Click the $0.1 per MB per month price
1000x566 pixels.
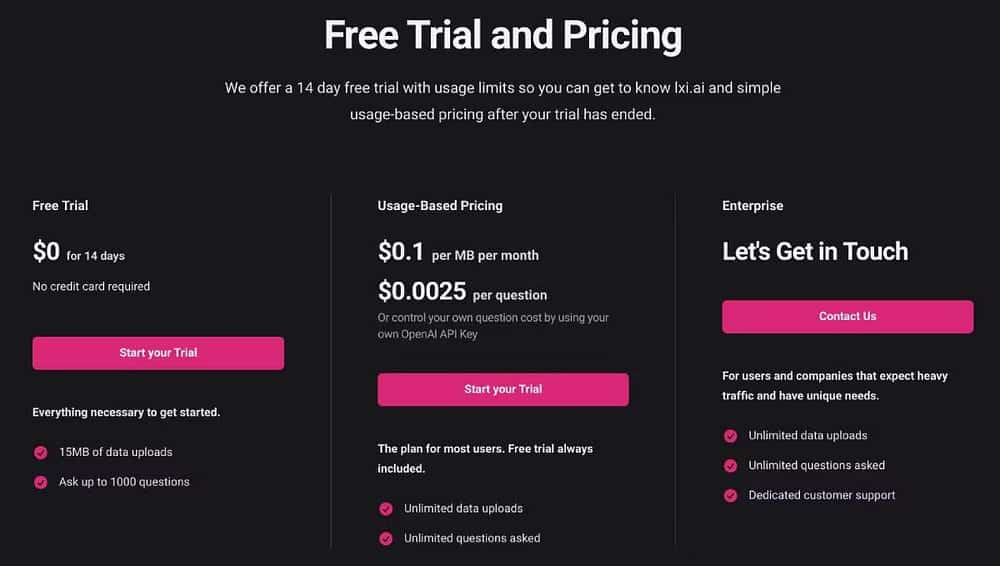coord(458,251)
